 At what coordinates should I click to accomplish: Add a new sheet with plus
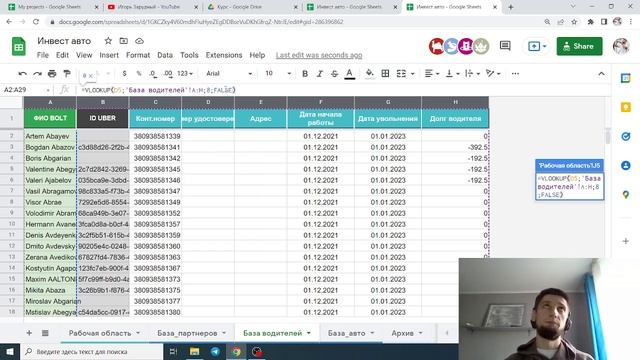click(x=29, y=333)
